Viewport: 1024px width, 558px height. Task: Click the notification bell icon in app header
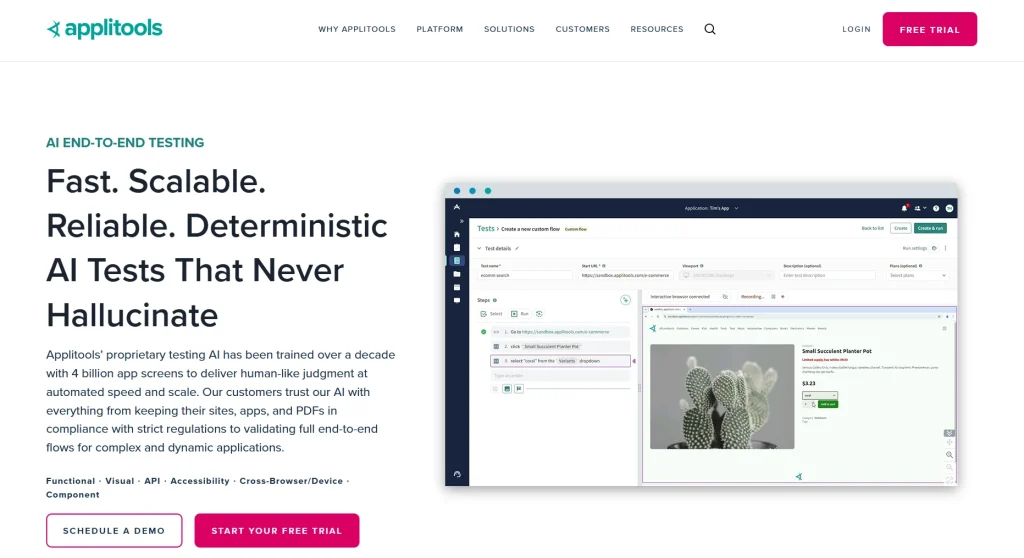point(904,208)
